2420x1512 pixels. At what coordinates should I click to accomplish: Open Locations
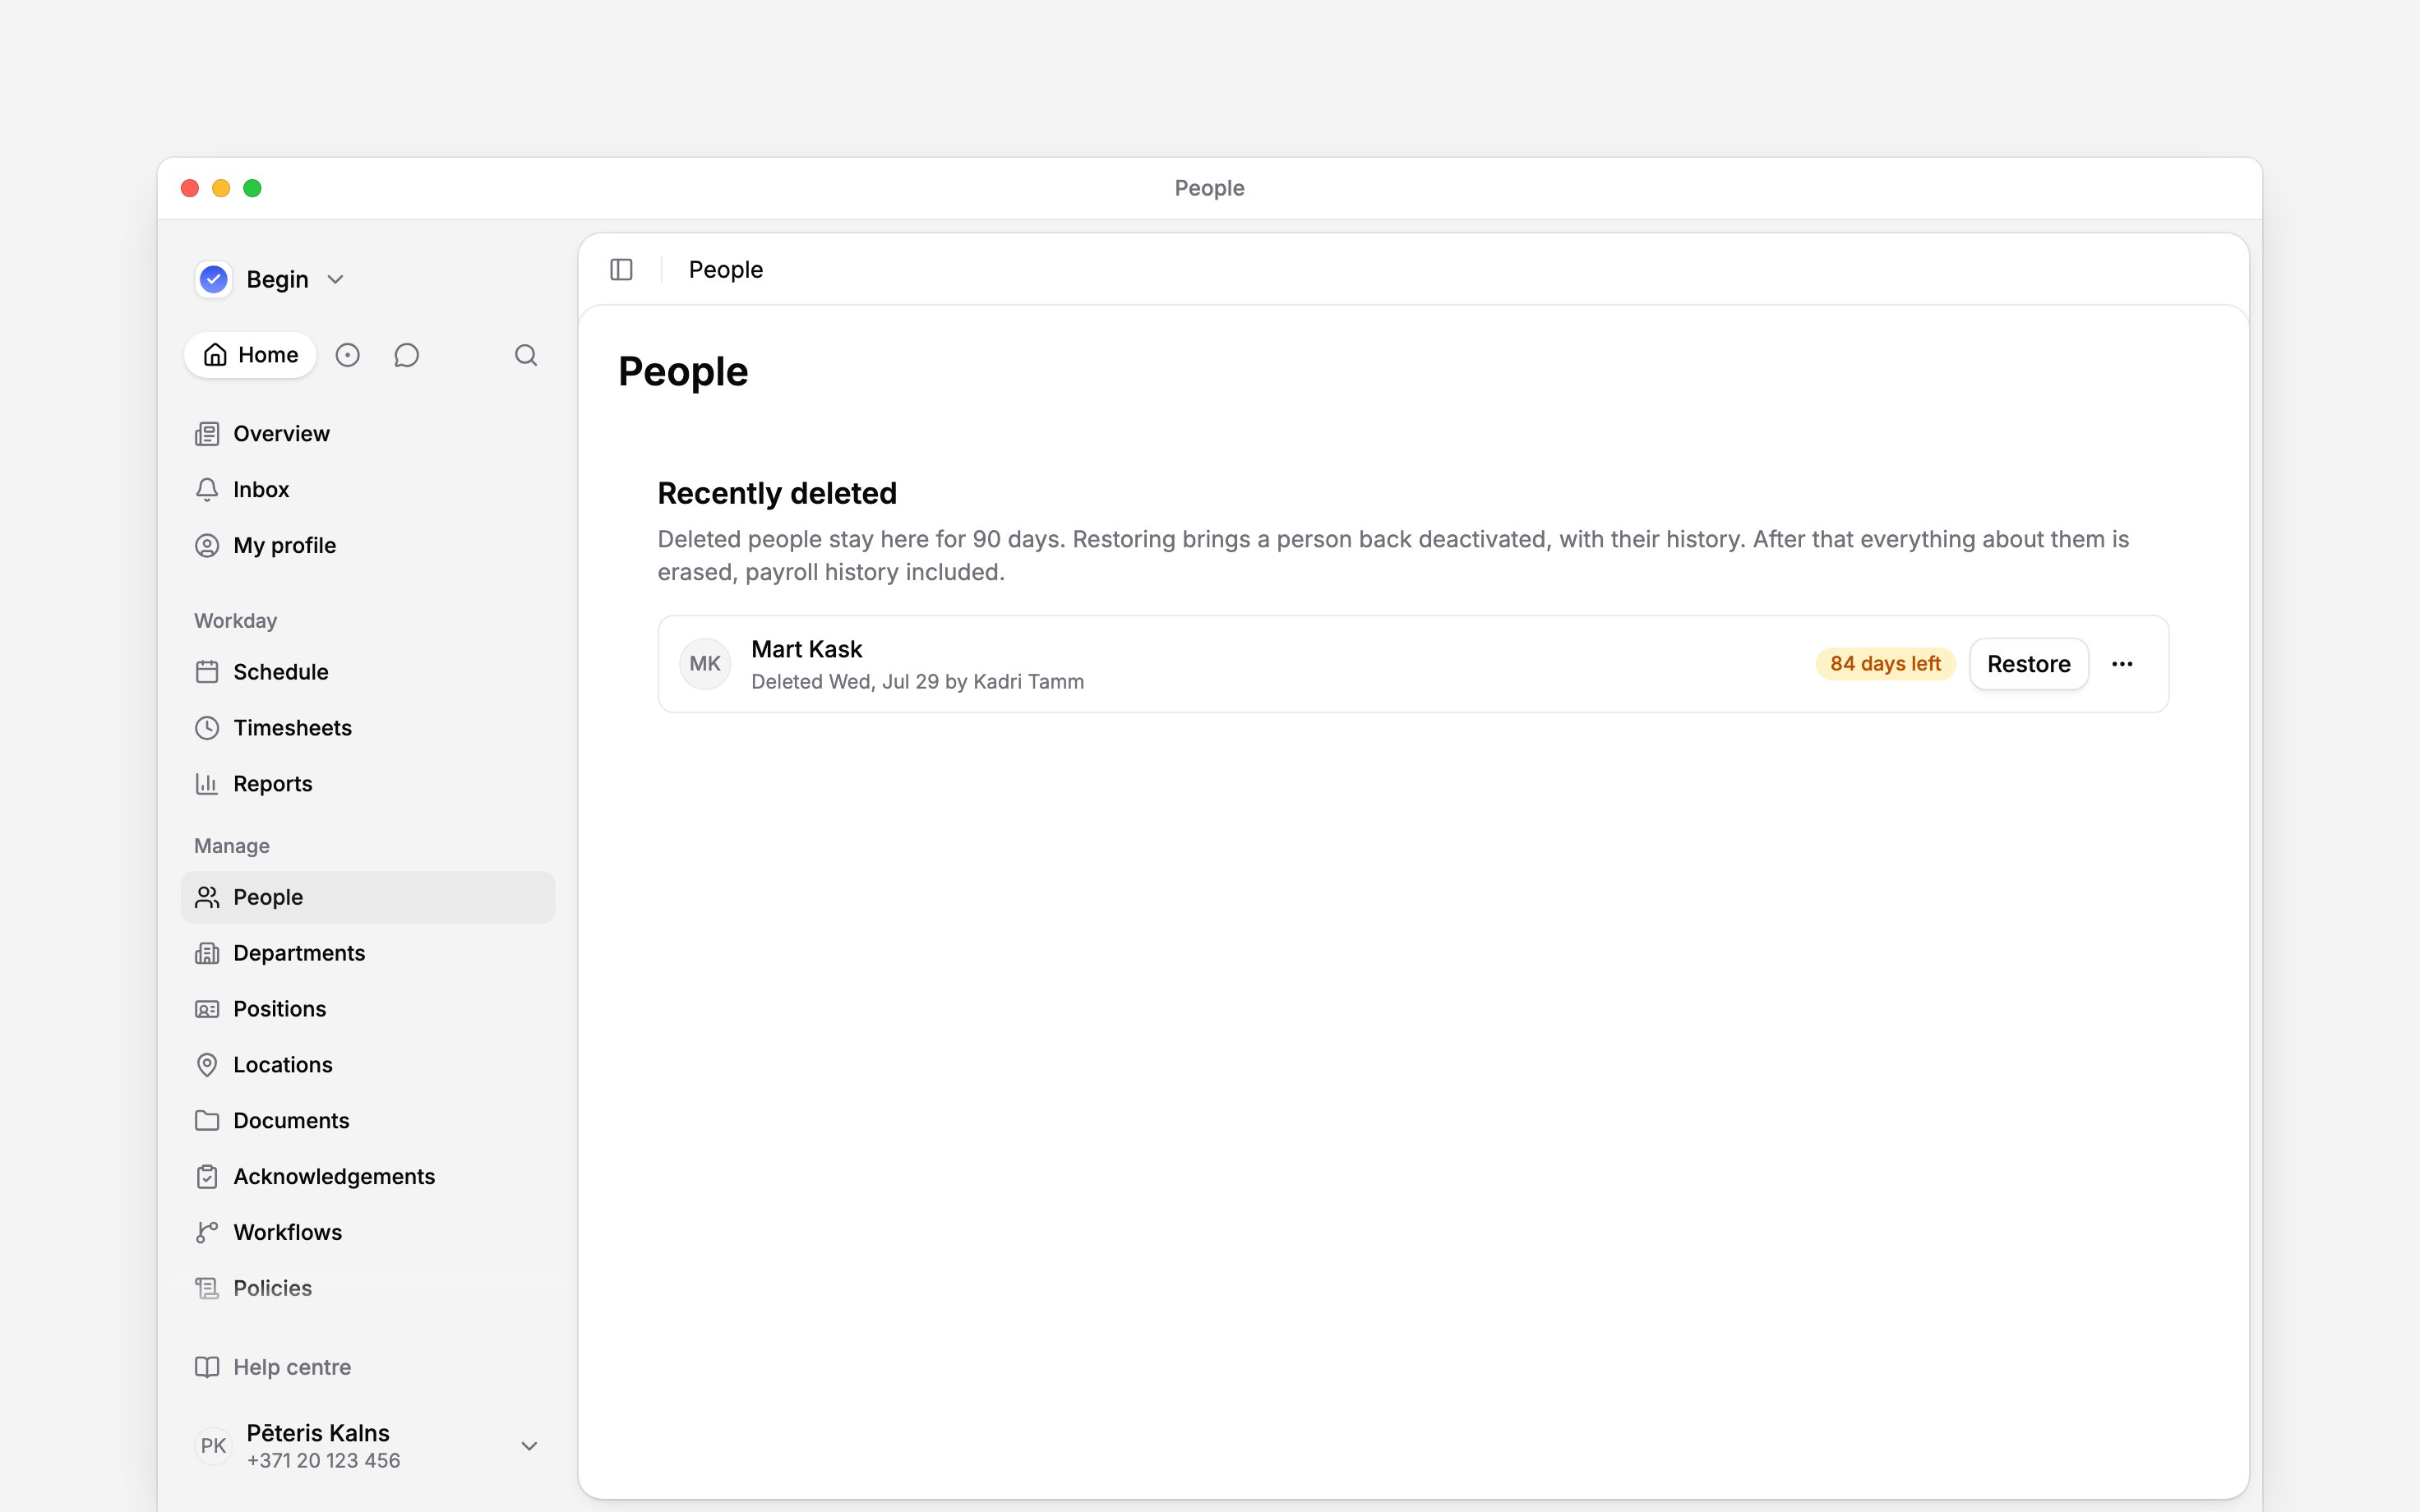click(x=368, y=1065)
